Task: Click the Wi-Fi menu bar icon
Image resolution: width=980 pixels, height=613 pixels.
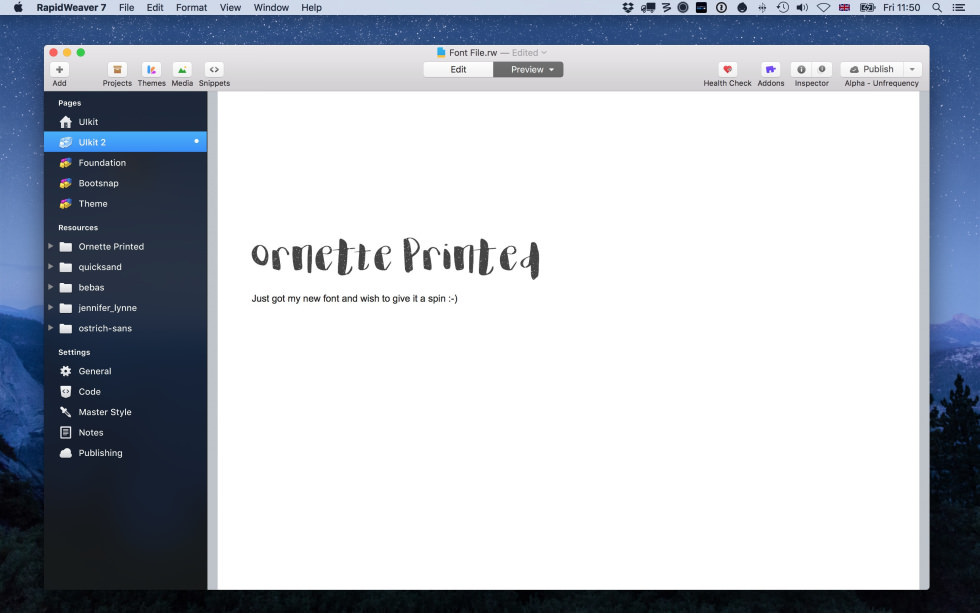Action: point(824,7)
